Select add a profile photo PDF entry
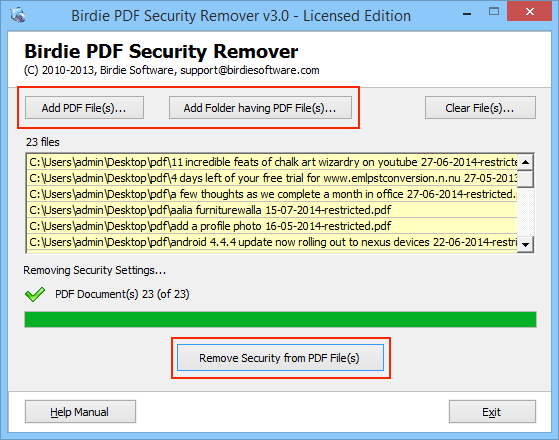 click(272, 226)
